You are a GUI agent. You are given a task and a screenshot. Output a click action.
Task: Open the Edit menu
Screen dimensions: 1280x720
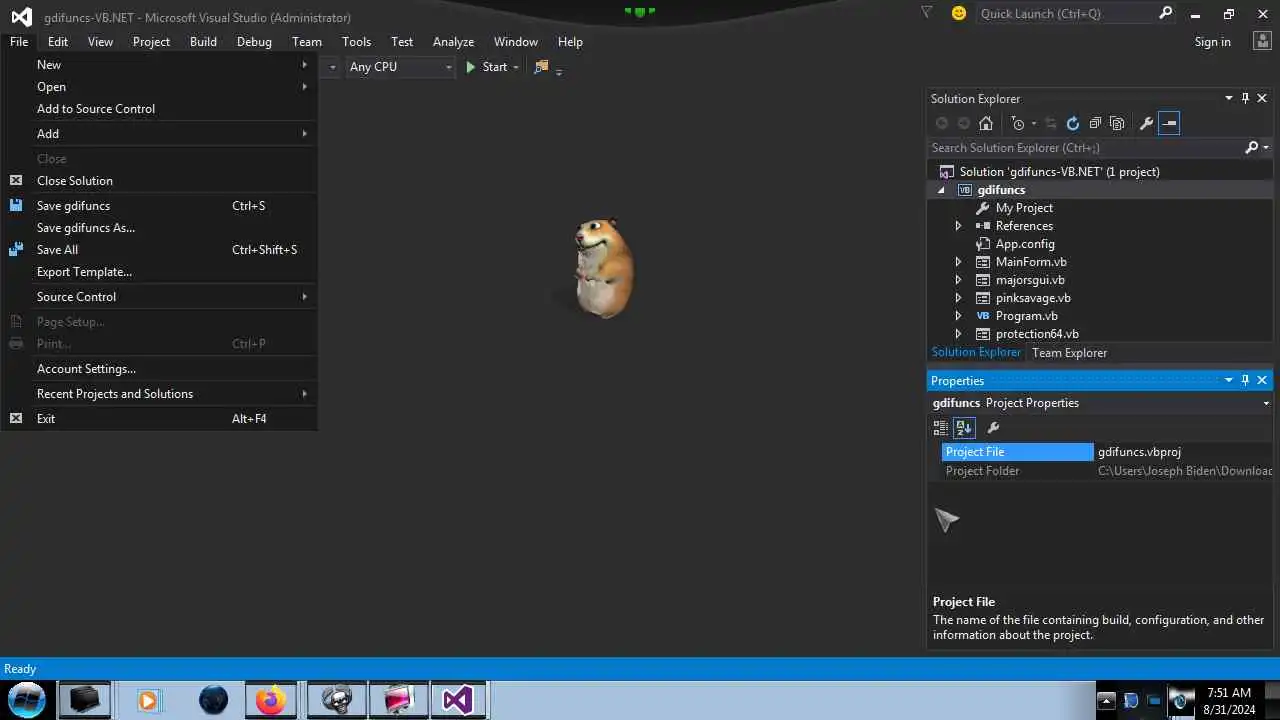coord(58,41)
